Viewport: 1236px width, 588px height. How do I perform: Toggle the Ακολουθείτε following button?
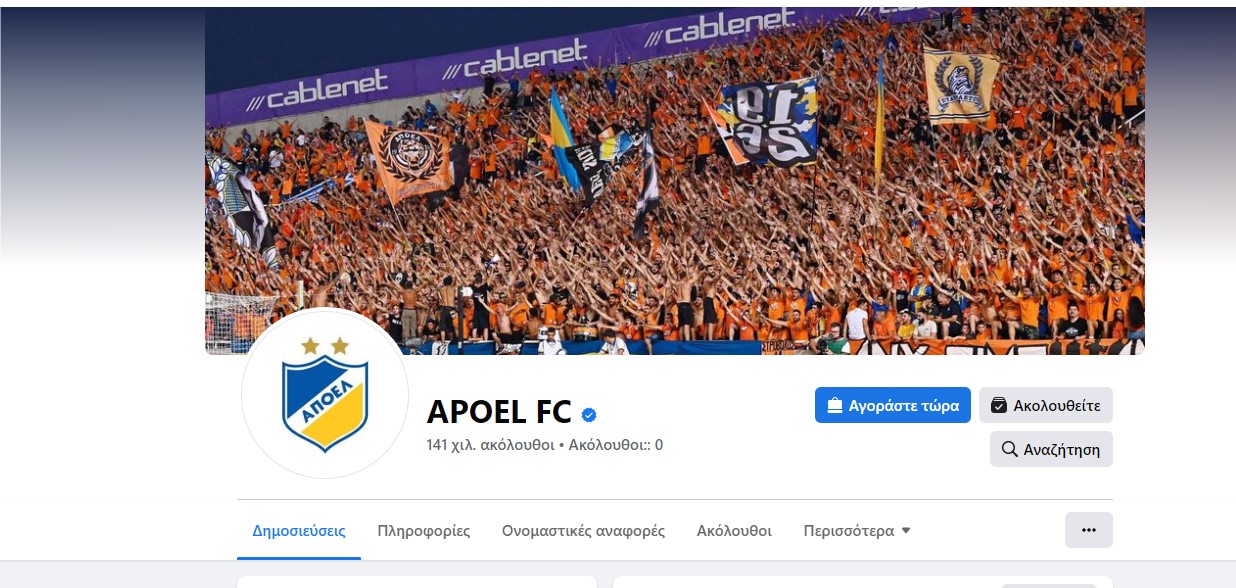click(1046, 405)
